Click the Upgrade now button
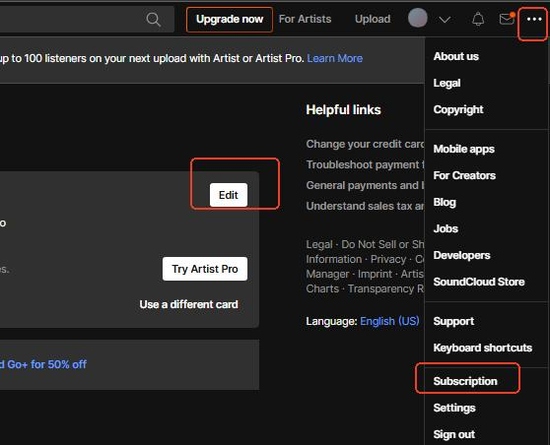This screenshot has width=550, height=445. pyautogui.click(x=229, y=19)
